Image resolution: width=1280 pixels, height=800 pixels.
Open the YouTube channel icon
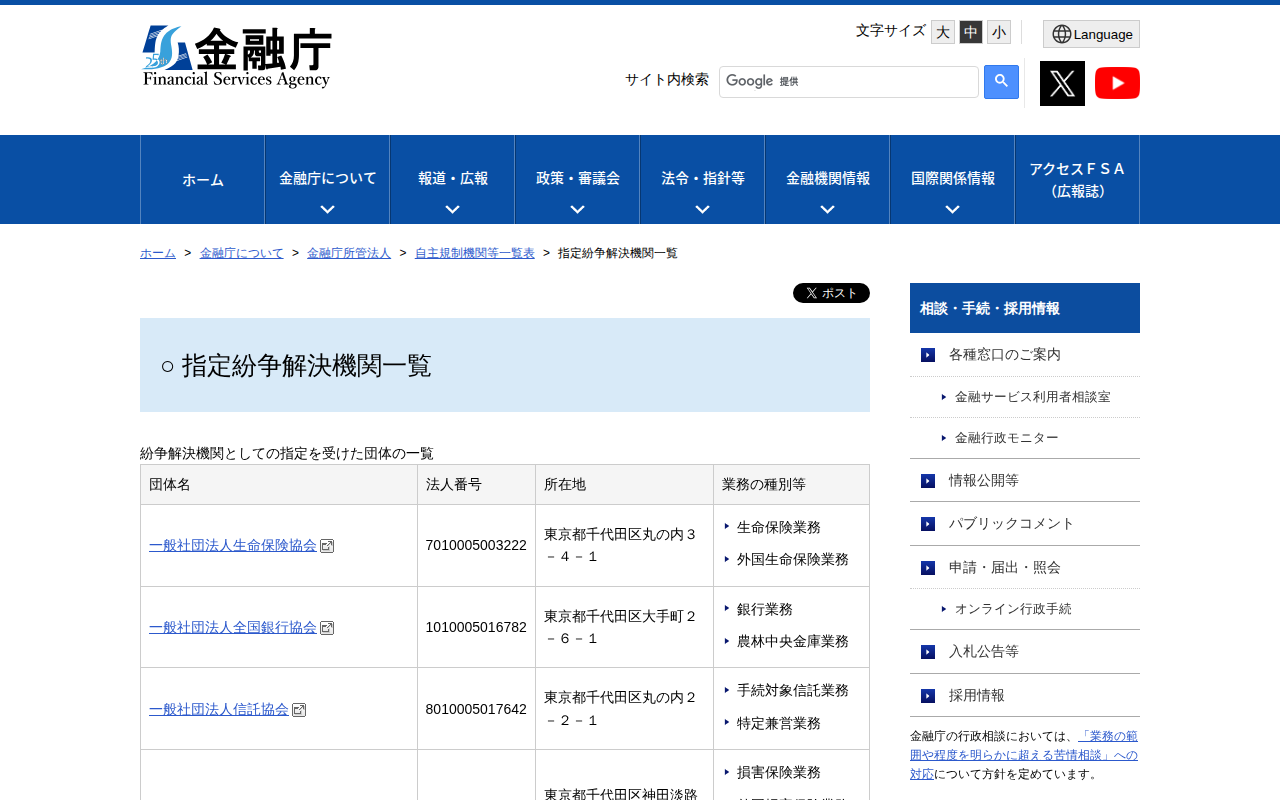pyautogui.click(x=1117, y=83)
